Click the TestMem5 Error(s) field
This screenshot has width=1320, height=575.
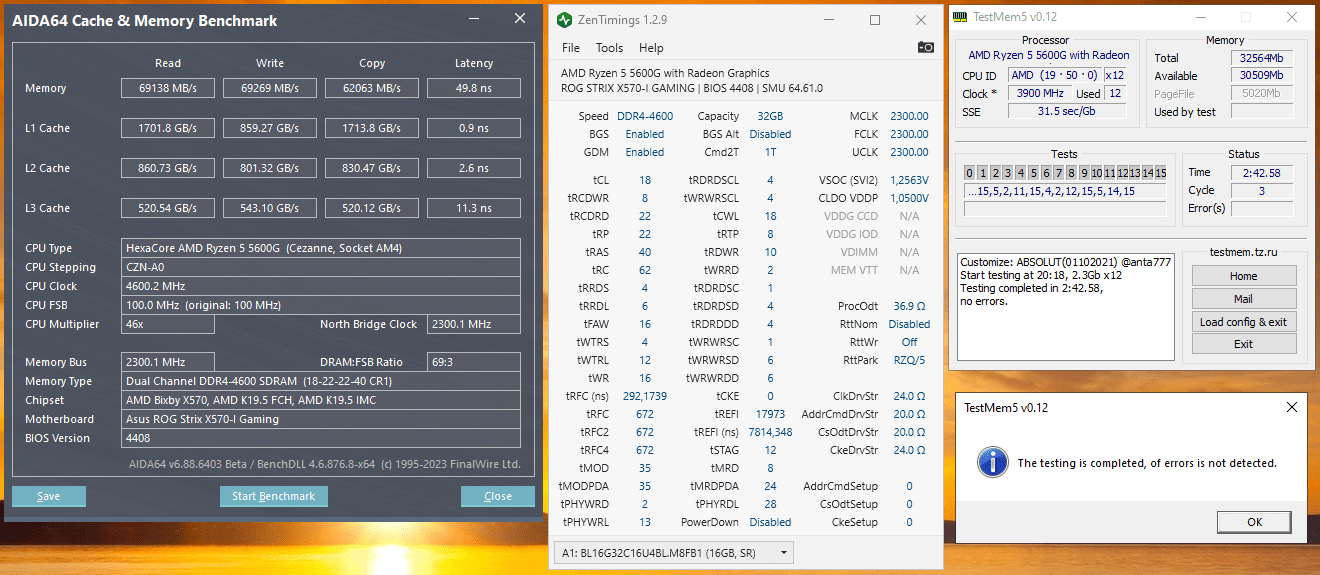click(x=1261, y=209)
